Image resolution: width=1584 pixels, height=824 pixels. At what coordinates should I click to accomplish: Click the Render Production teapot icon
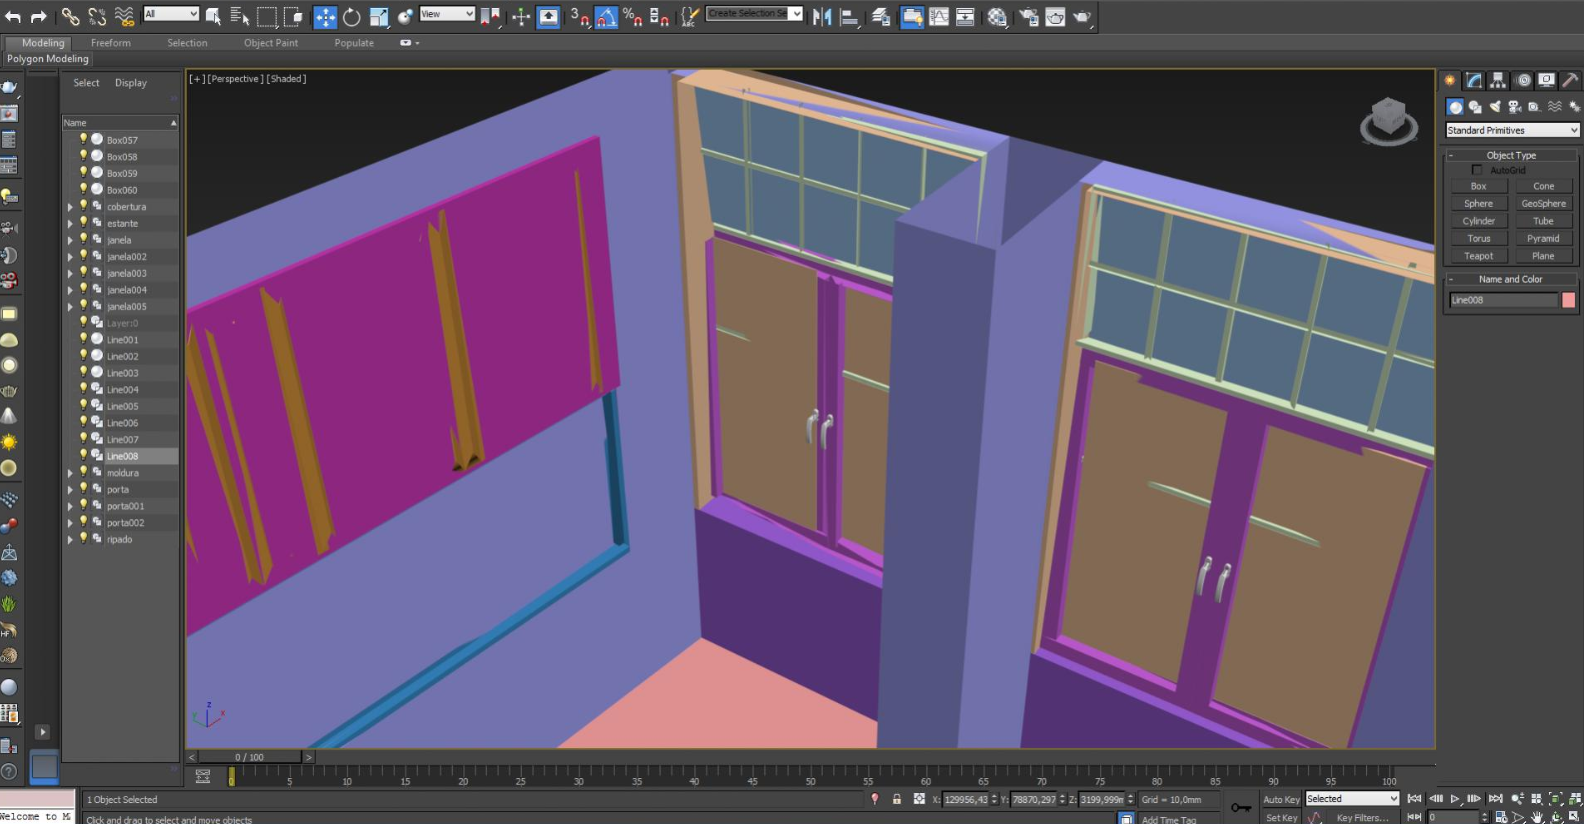point(1082,16)
